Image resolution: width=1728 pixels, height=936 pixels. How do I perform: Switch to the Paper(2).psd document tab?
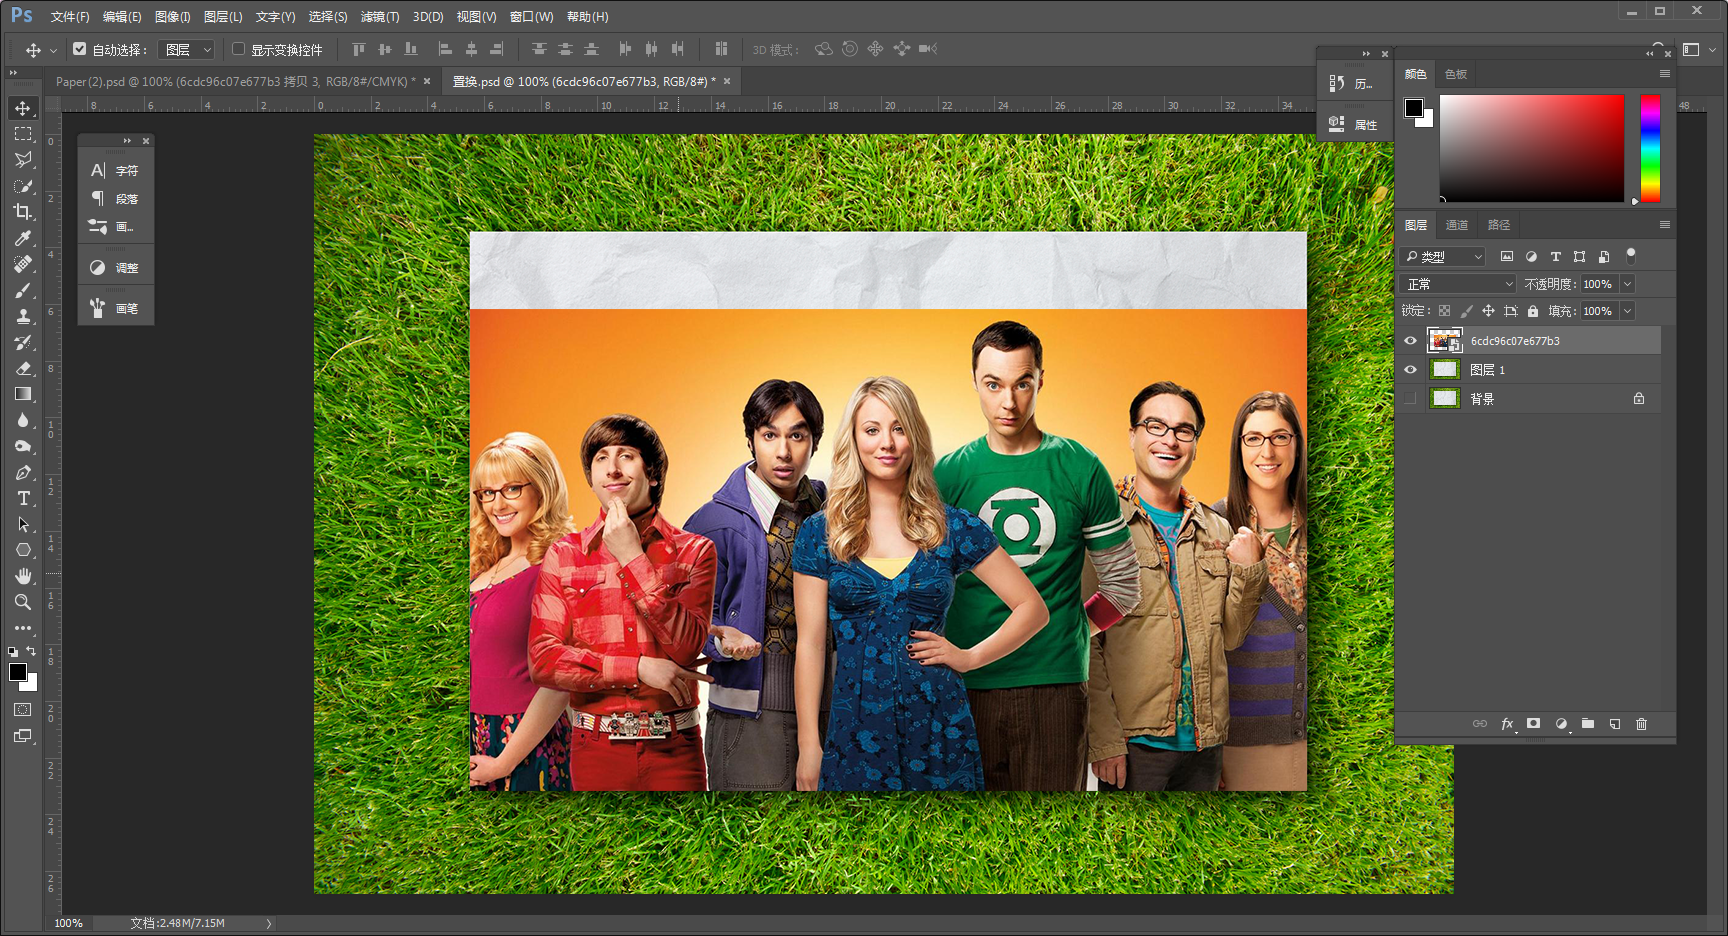pos(236,82)
